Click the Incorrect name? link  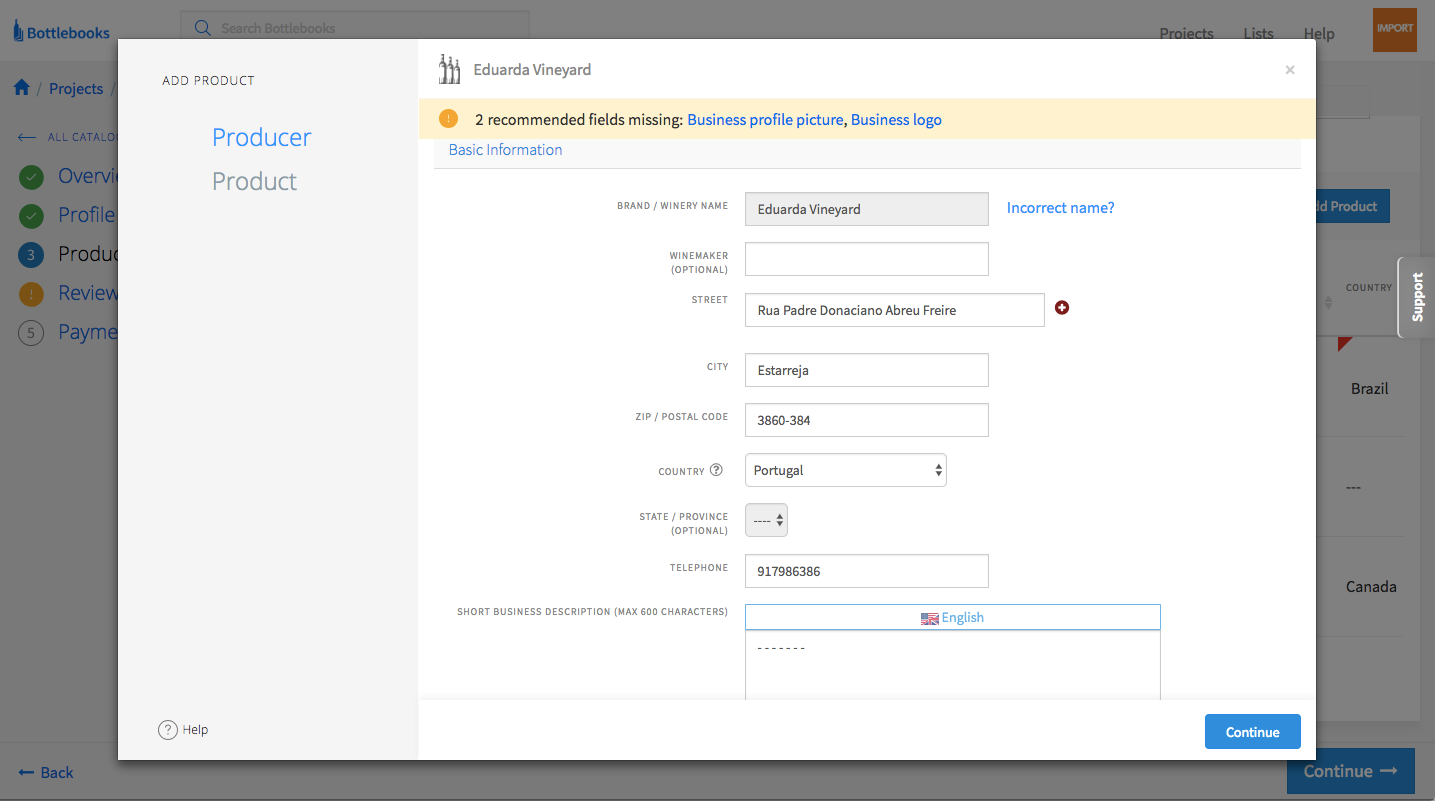click(1061, 208)
